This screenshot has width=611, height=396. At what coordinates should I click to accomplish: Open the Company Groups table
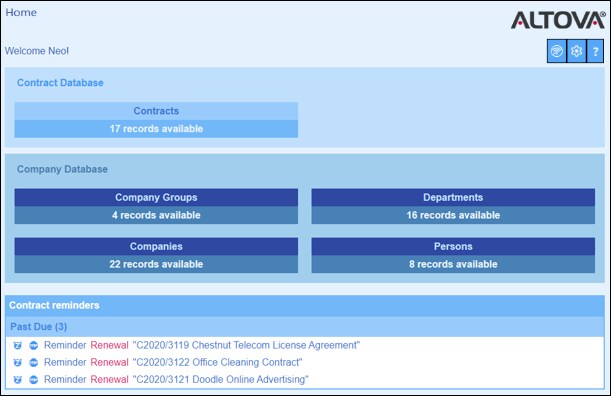click(x=156, y=198)
